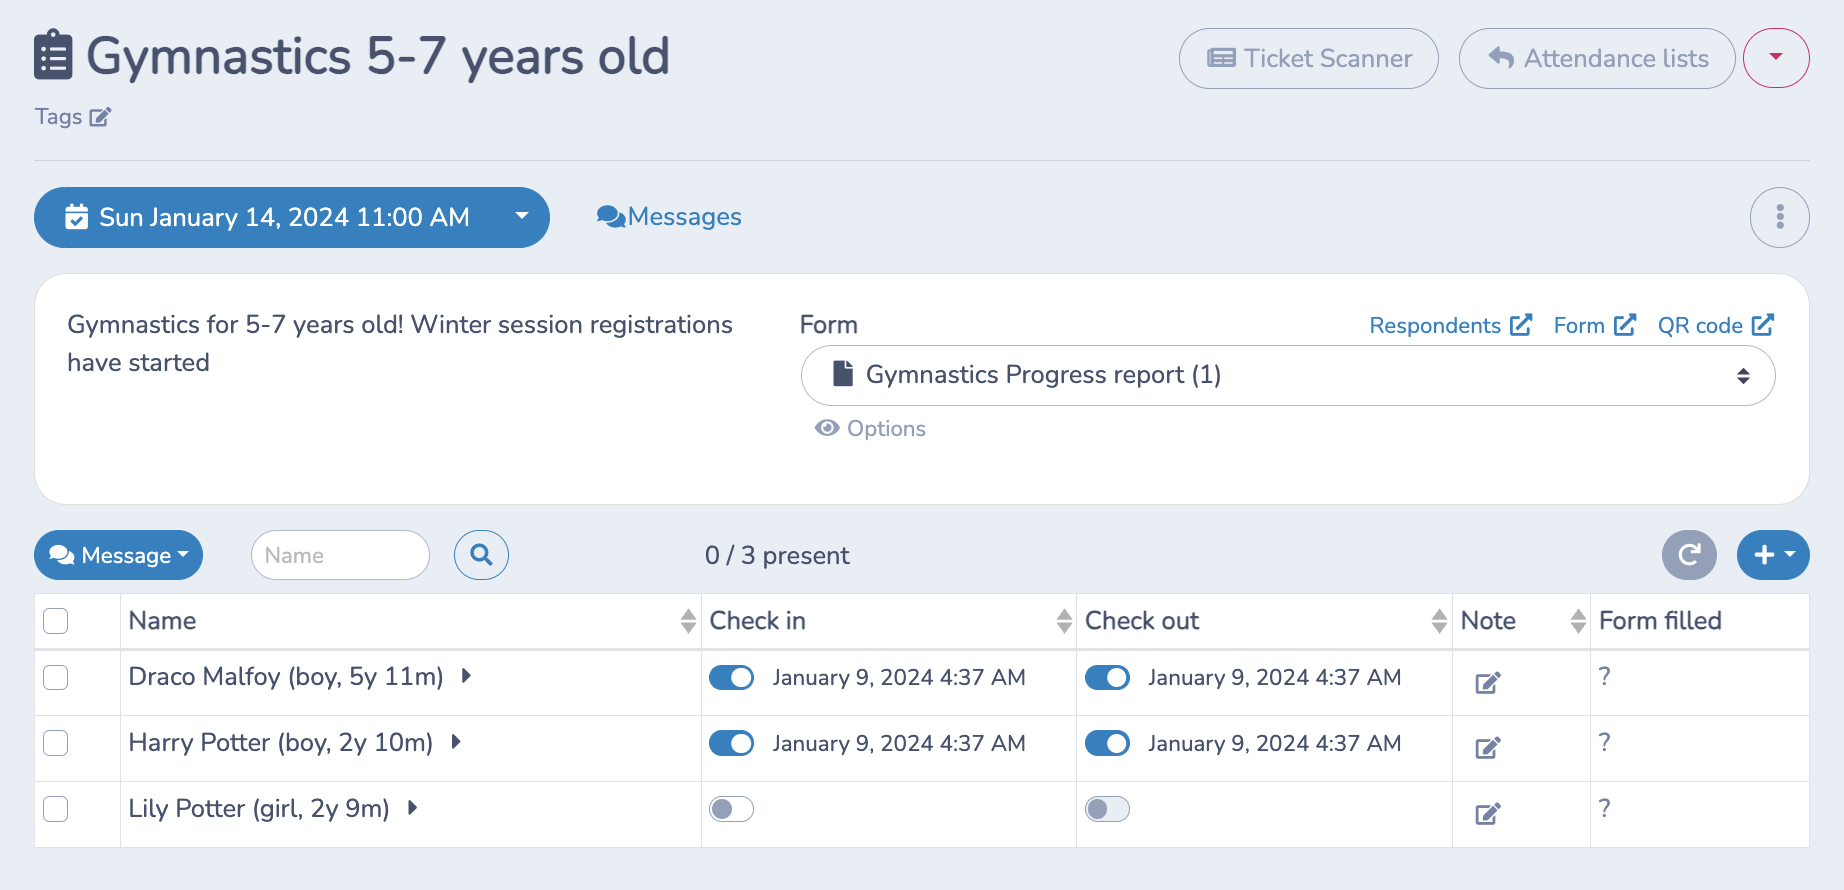The image size is (1844, 890).
Task: Open the session date dropdown
Action: coord(292,217)
